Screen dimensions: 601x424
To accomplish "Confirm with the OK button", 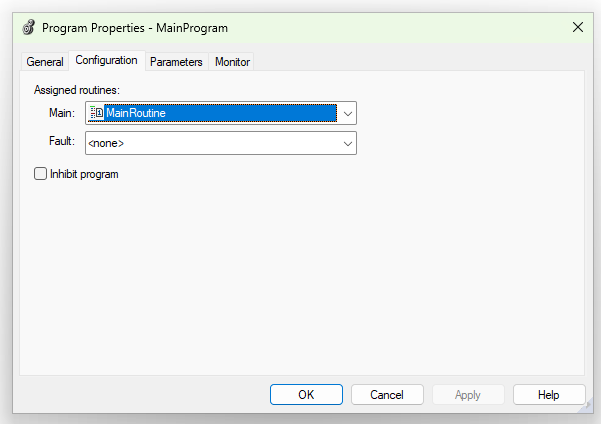I will coord(306,394).
